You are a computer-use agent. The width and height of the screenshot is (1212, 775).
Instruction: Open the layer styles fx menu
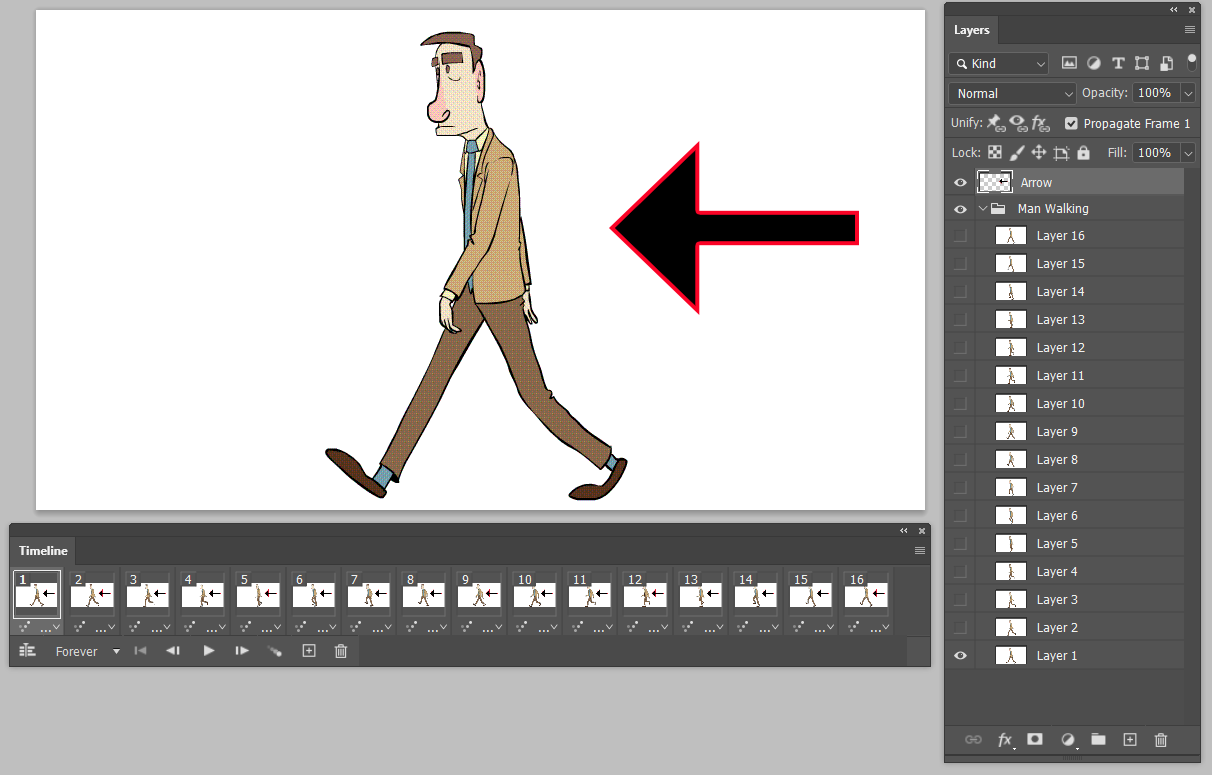tap(1005, 740)
